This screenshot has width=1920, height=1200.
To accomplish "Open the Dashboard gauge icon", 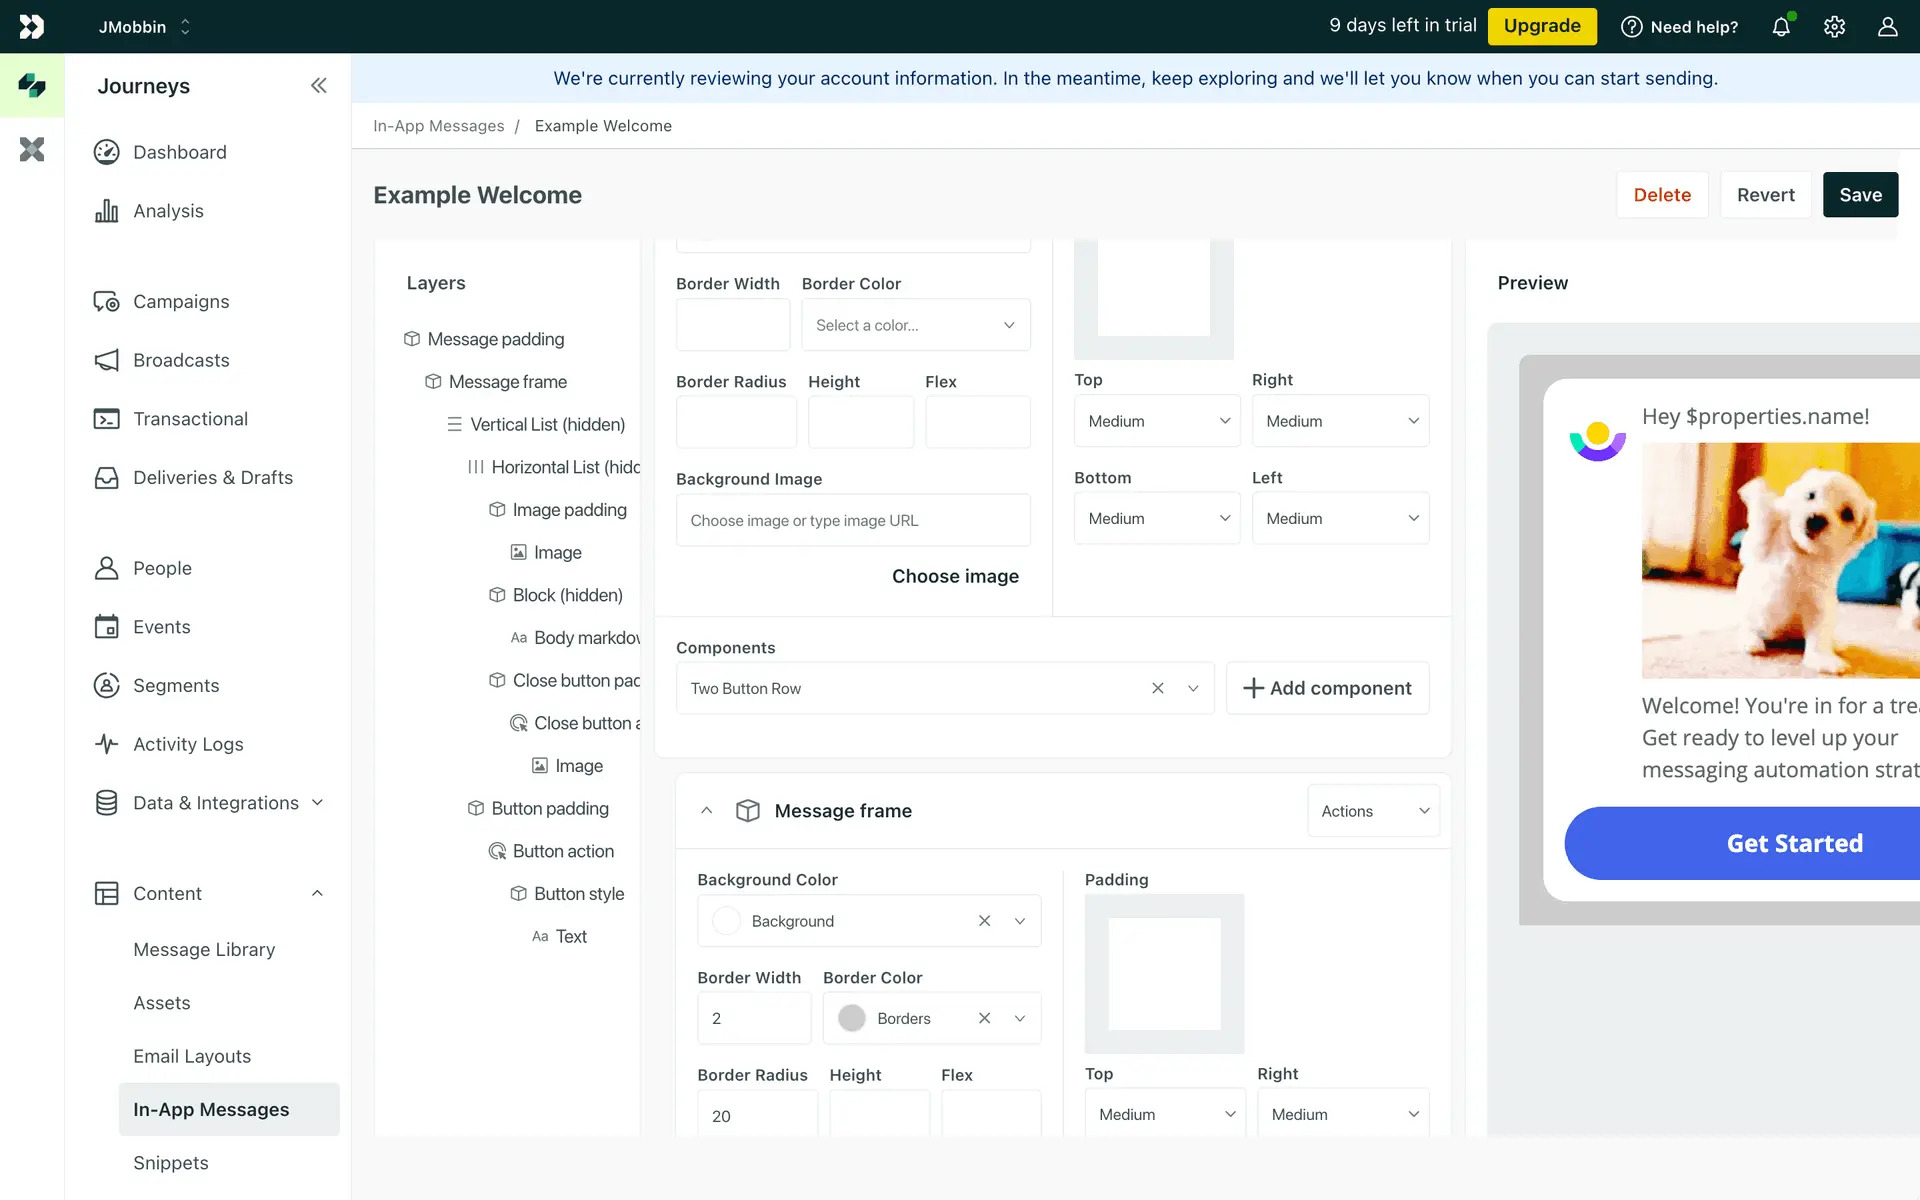I will coord(107,152).
